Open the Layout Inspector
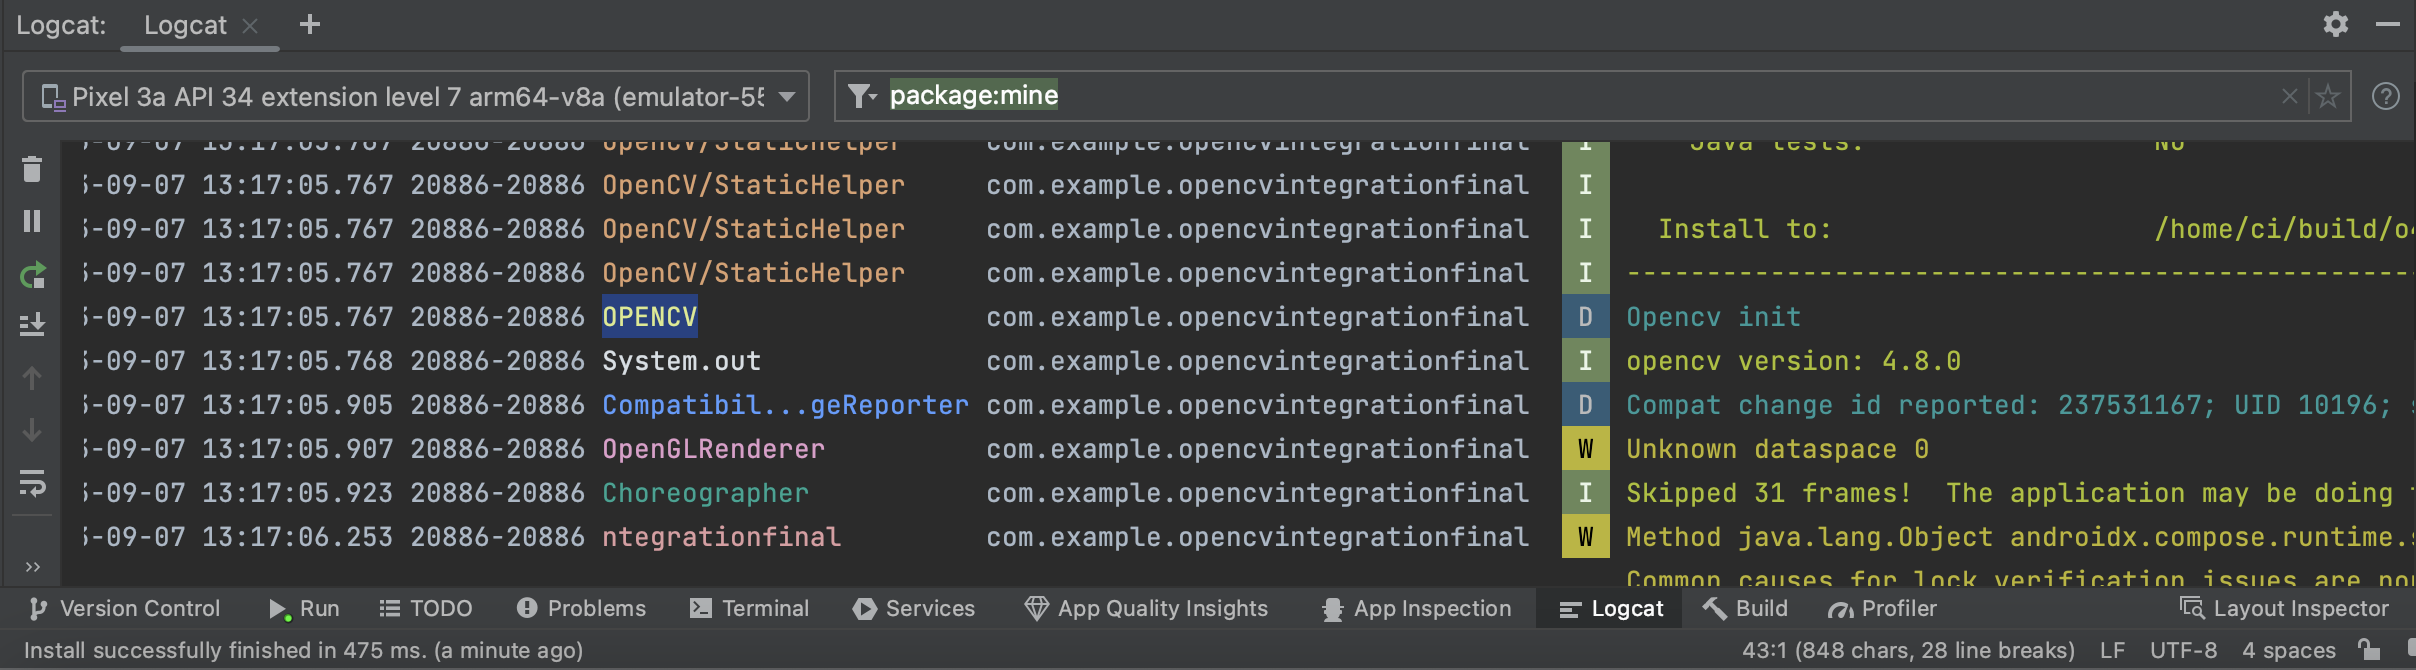 coord(2284,608)
